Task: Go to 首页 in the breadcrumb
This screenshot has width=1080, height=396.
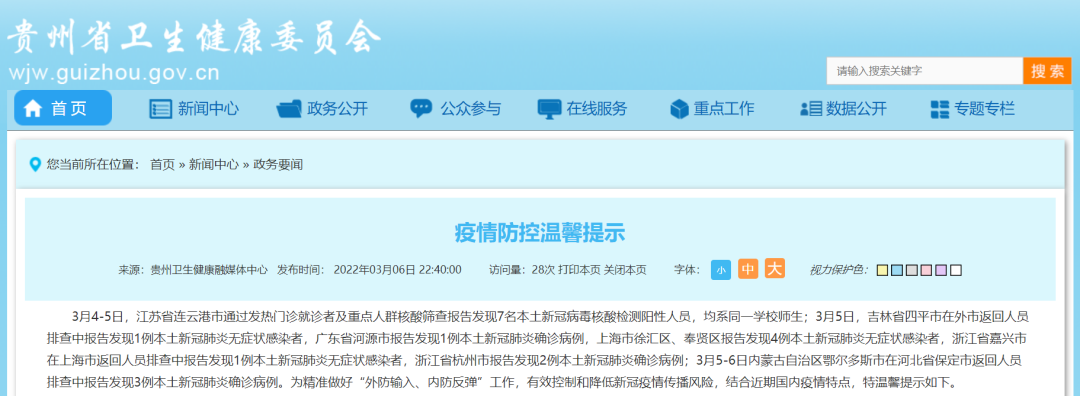Action: 163,165
